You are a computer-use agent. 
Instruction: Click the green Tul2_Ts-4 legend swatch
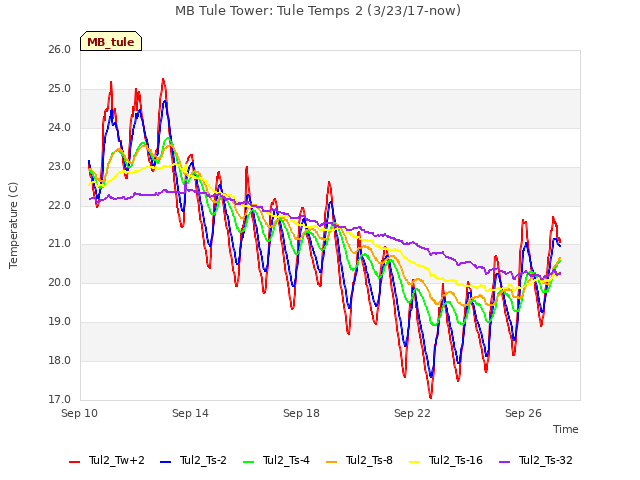tap(249, 462)
